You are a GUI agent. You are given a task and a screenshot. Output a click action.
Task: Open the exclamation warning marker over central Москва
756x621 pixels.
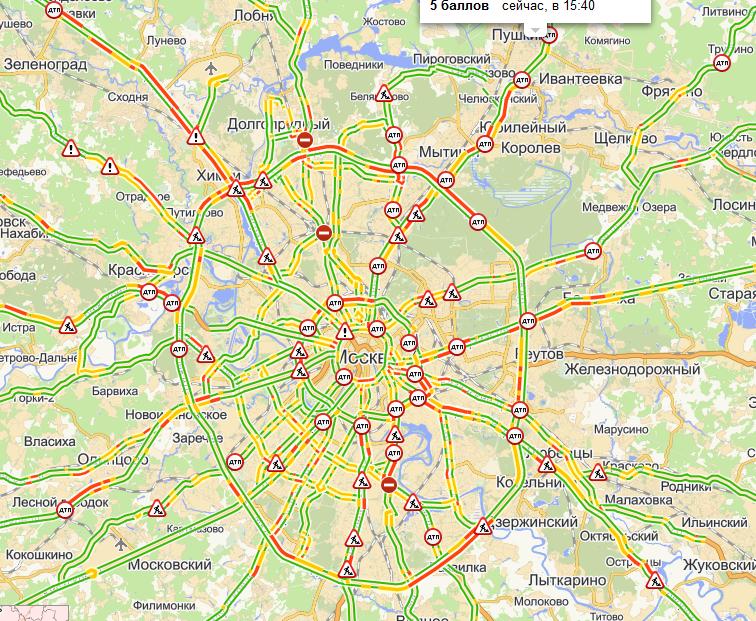(x=345, y=332)
